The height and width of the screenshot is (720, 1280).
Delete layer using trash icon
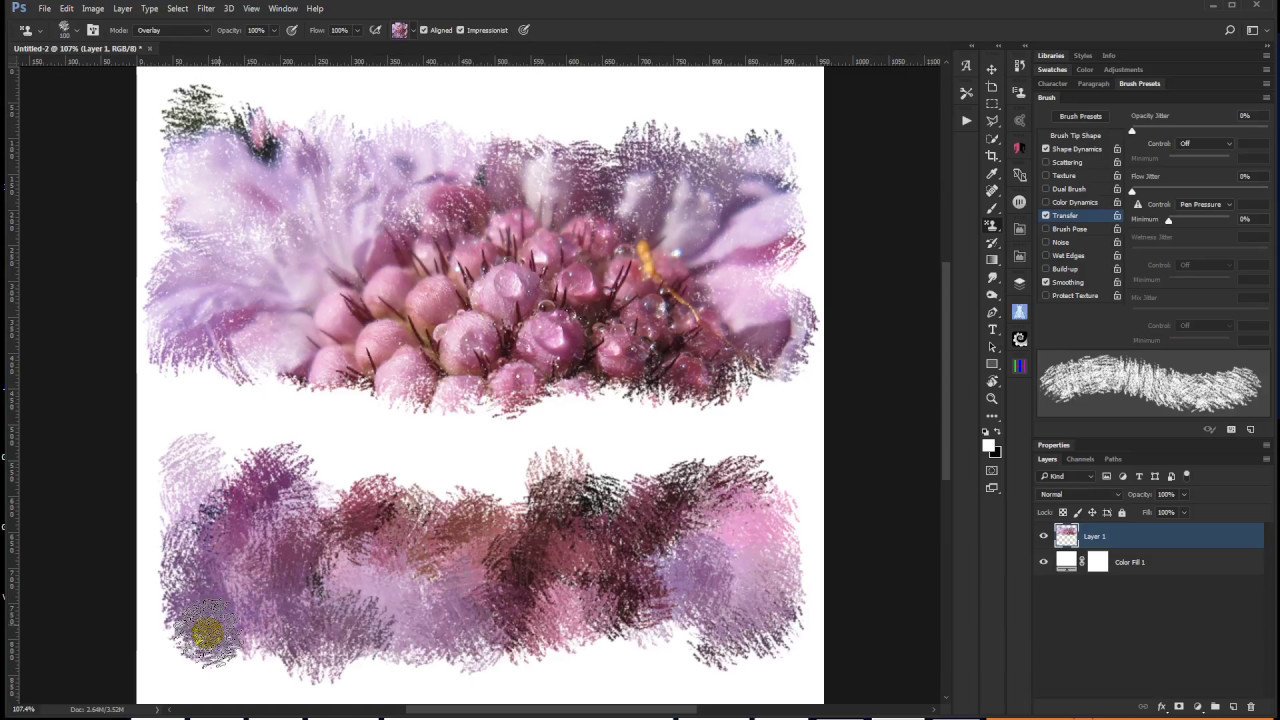tap(1250, 707)
